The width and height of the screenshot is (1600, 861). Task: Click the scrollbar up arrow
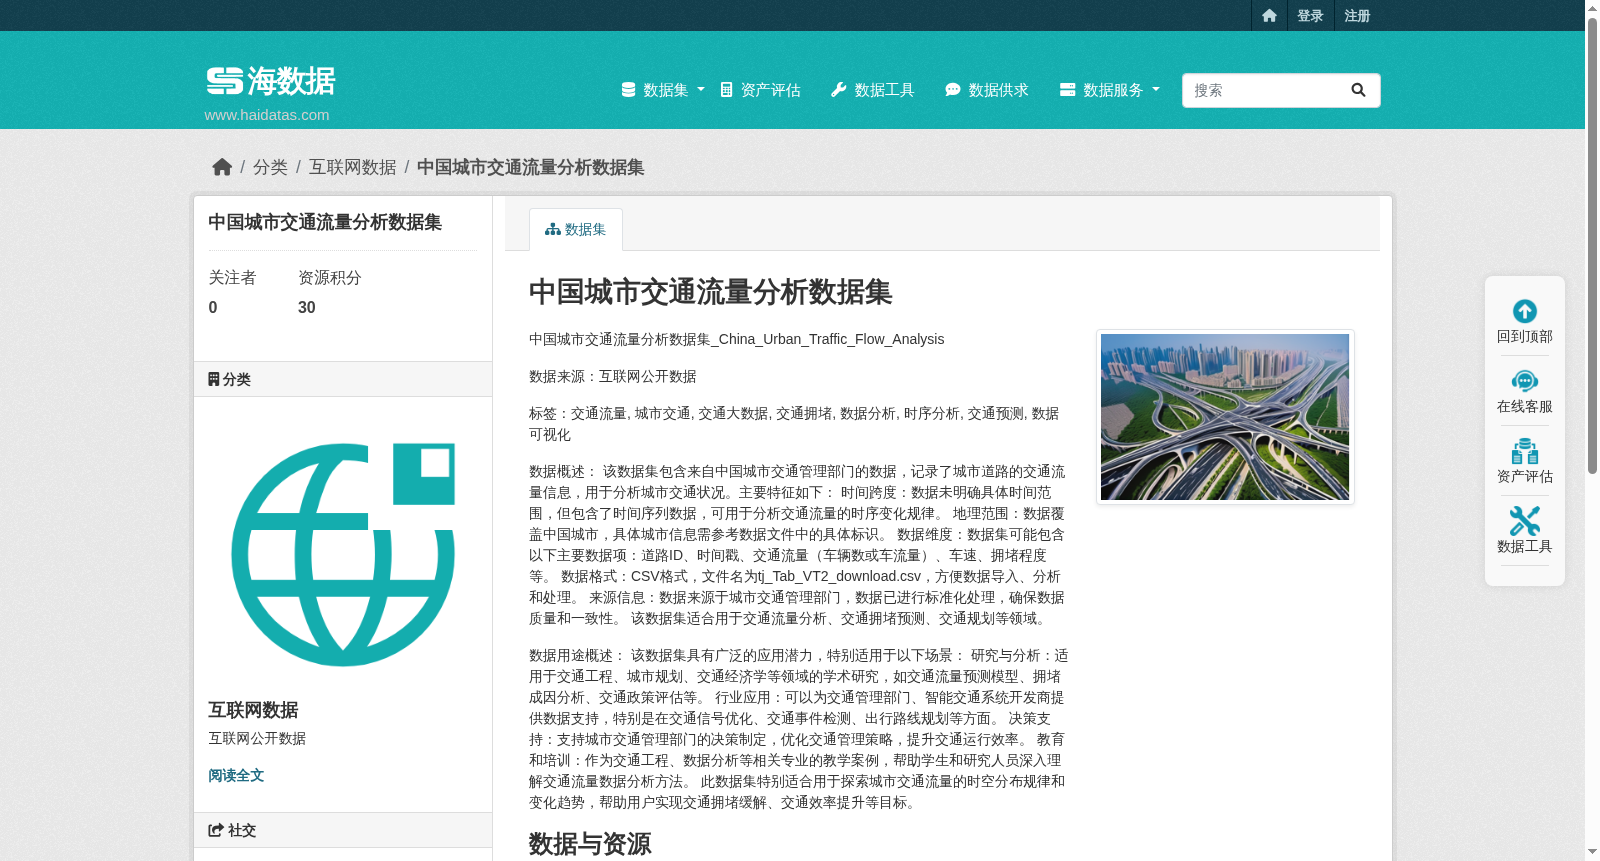click(1592, 7)
